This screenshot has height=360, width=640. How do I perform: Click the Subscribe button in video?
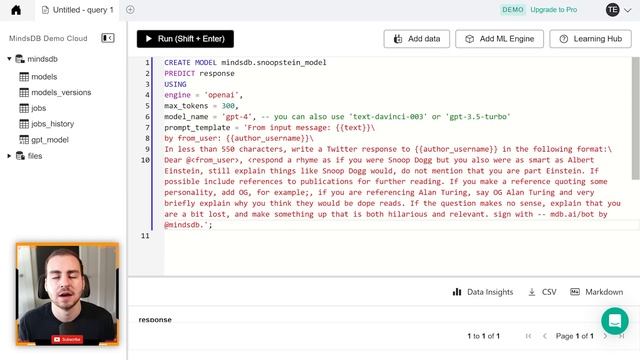(x=67, y=339)
